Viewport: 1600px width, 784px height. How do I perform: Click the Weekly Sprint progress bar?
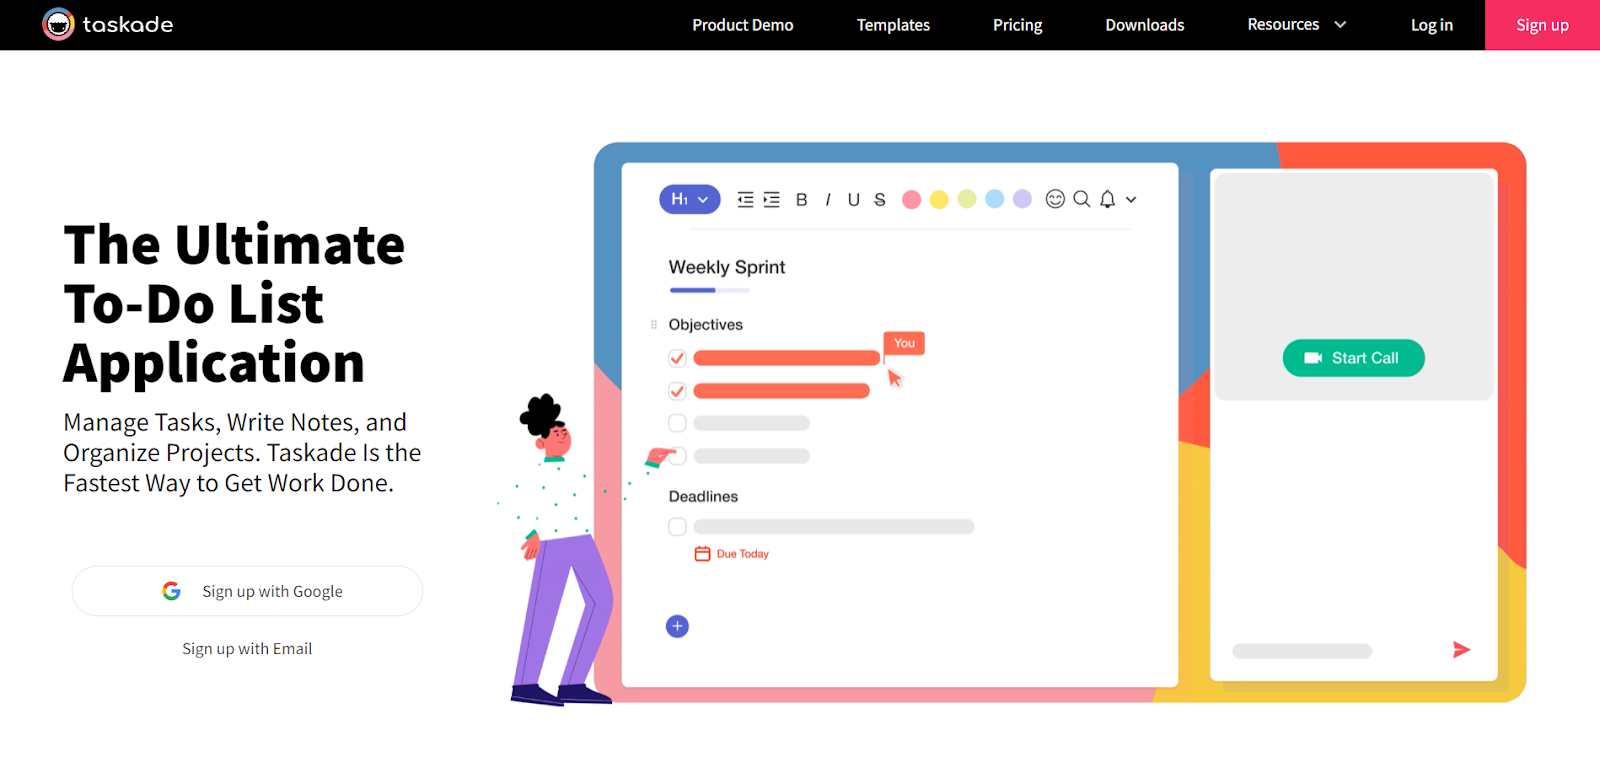pyautogui.click(x=709, y=290)
